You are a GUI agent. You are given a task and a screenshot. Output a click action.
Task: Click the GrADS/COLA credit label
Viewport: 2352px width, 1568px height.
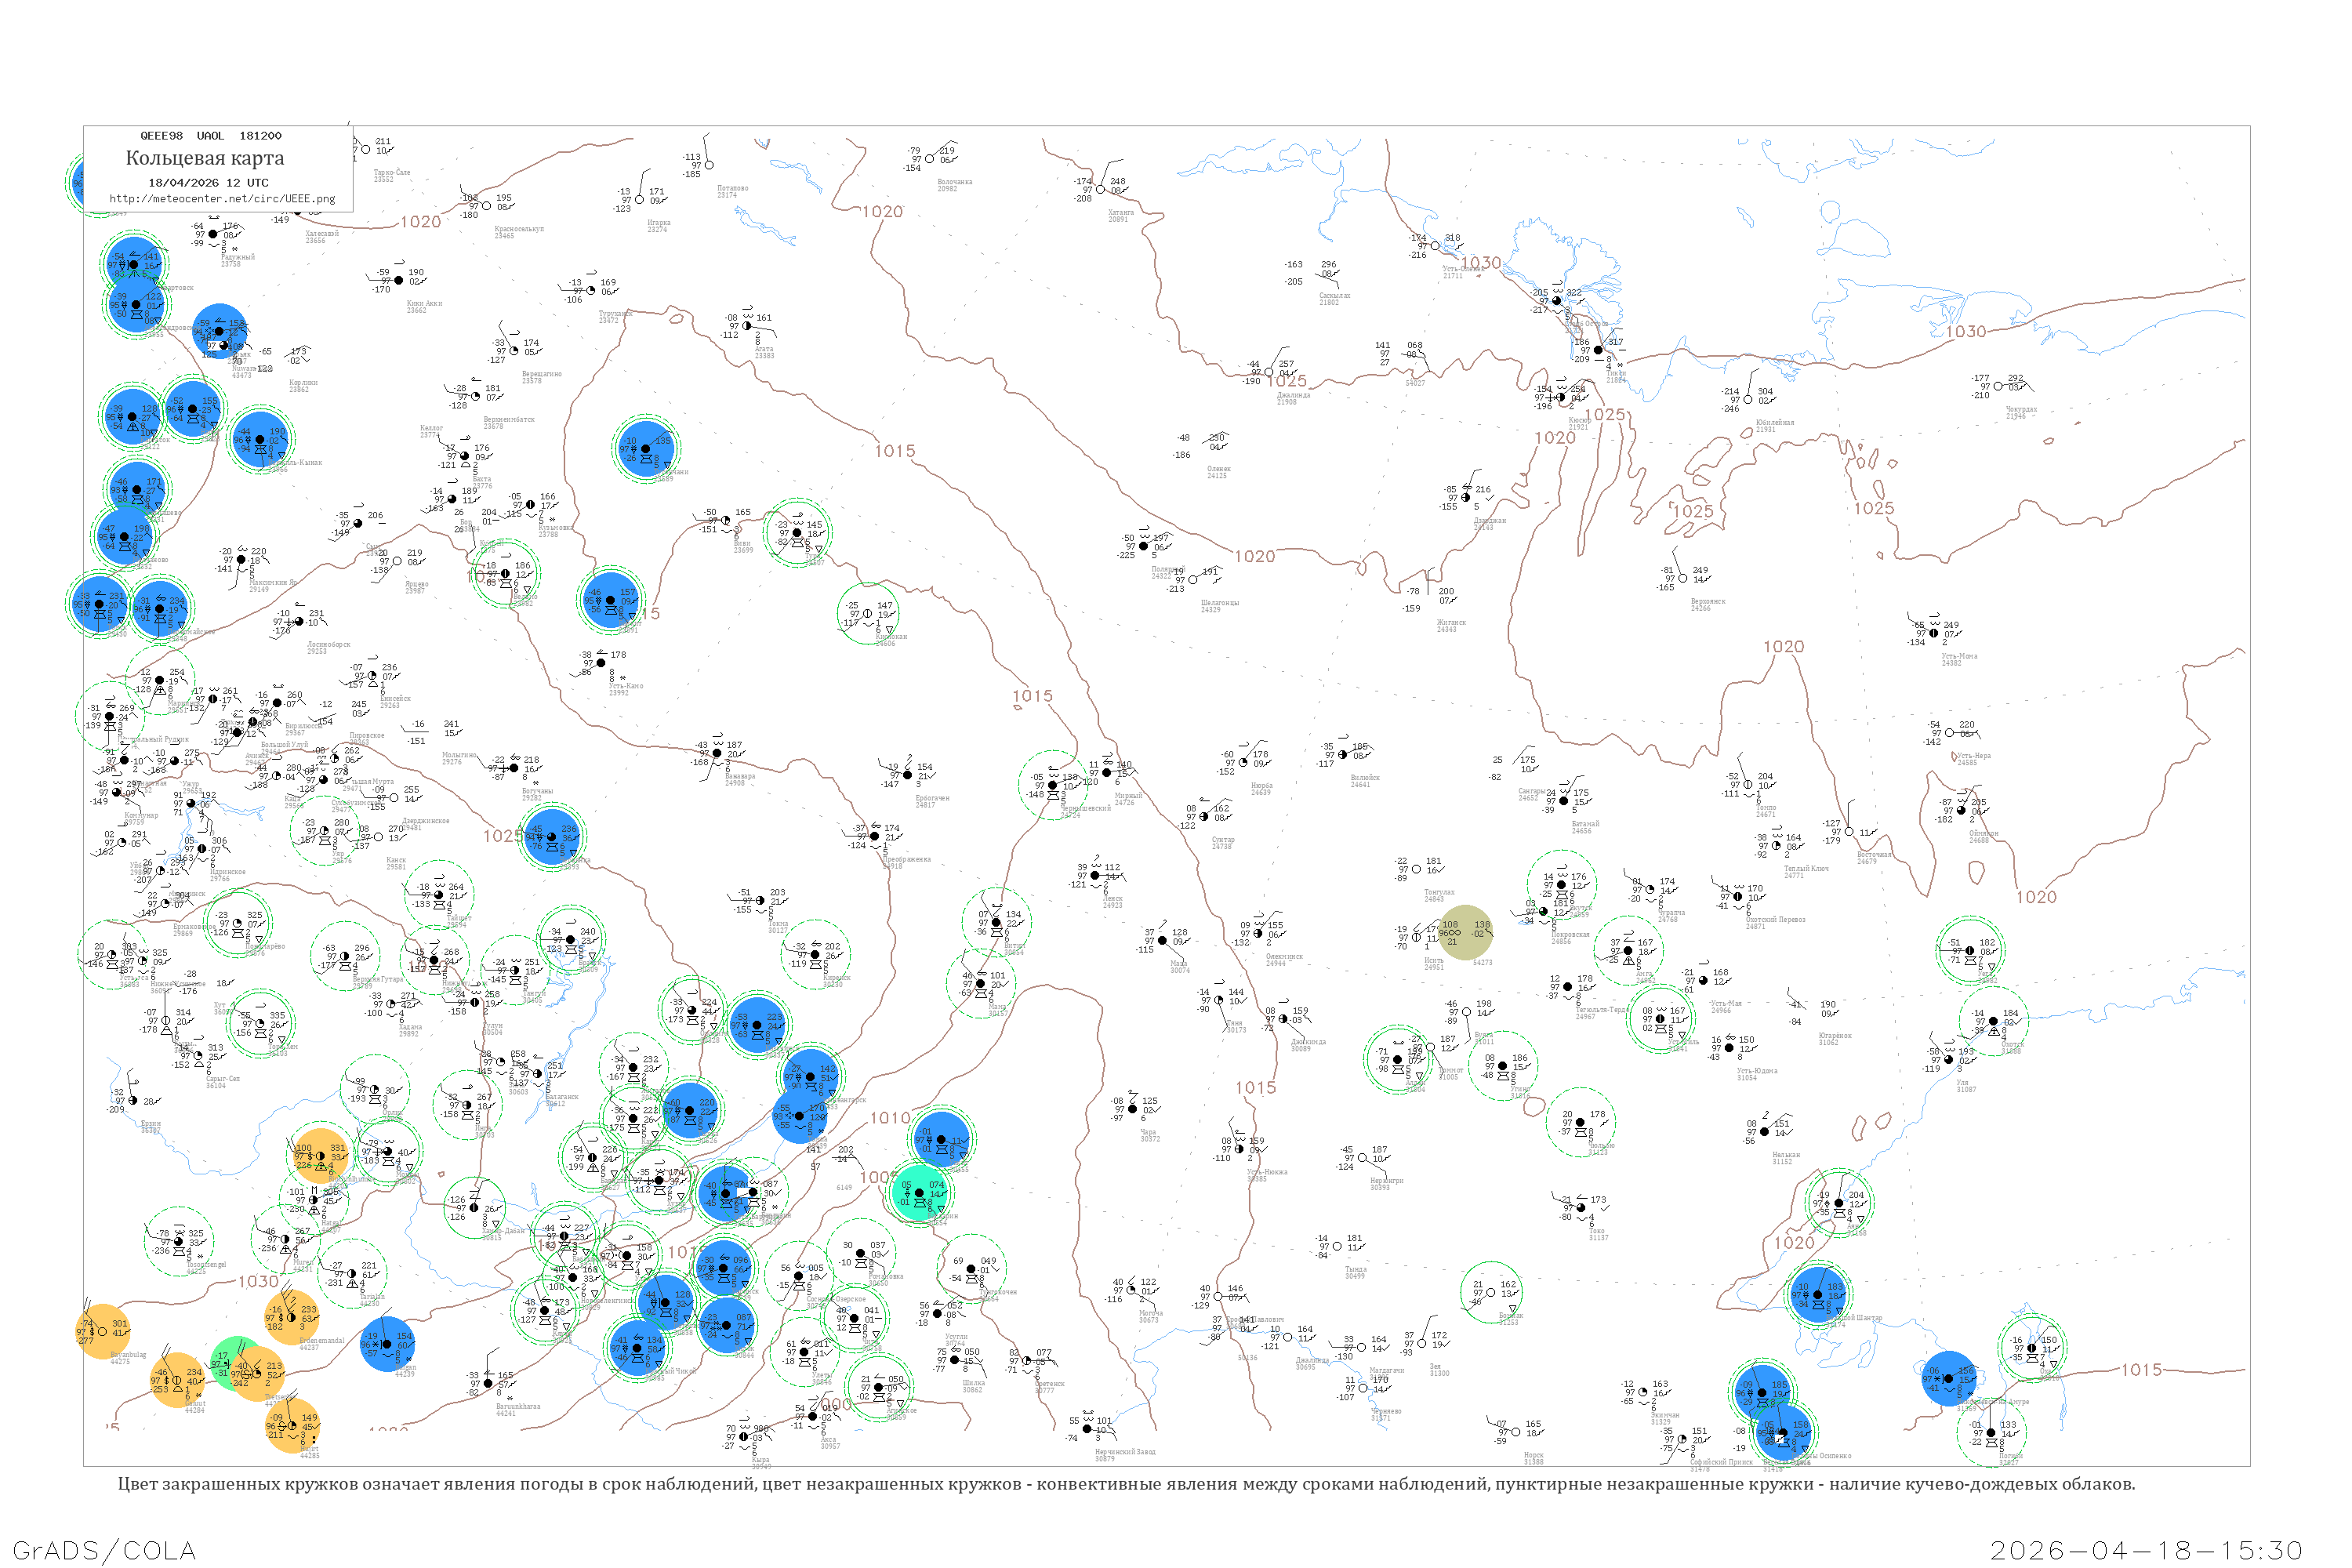[104, 1550]
